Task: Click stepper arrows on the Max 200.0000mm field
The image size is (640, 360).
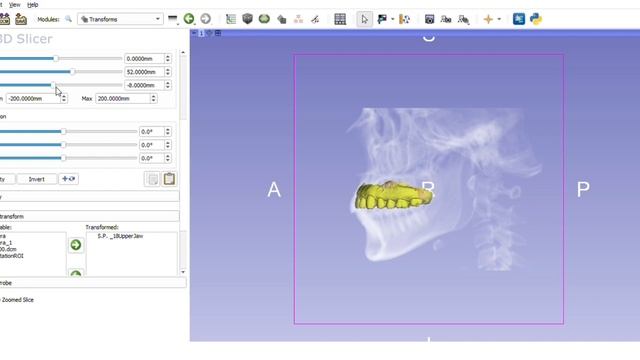Action: point(153,98)
